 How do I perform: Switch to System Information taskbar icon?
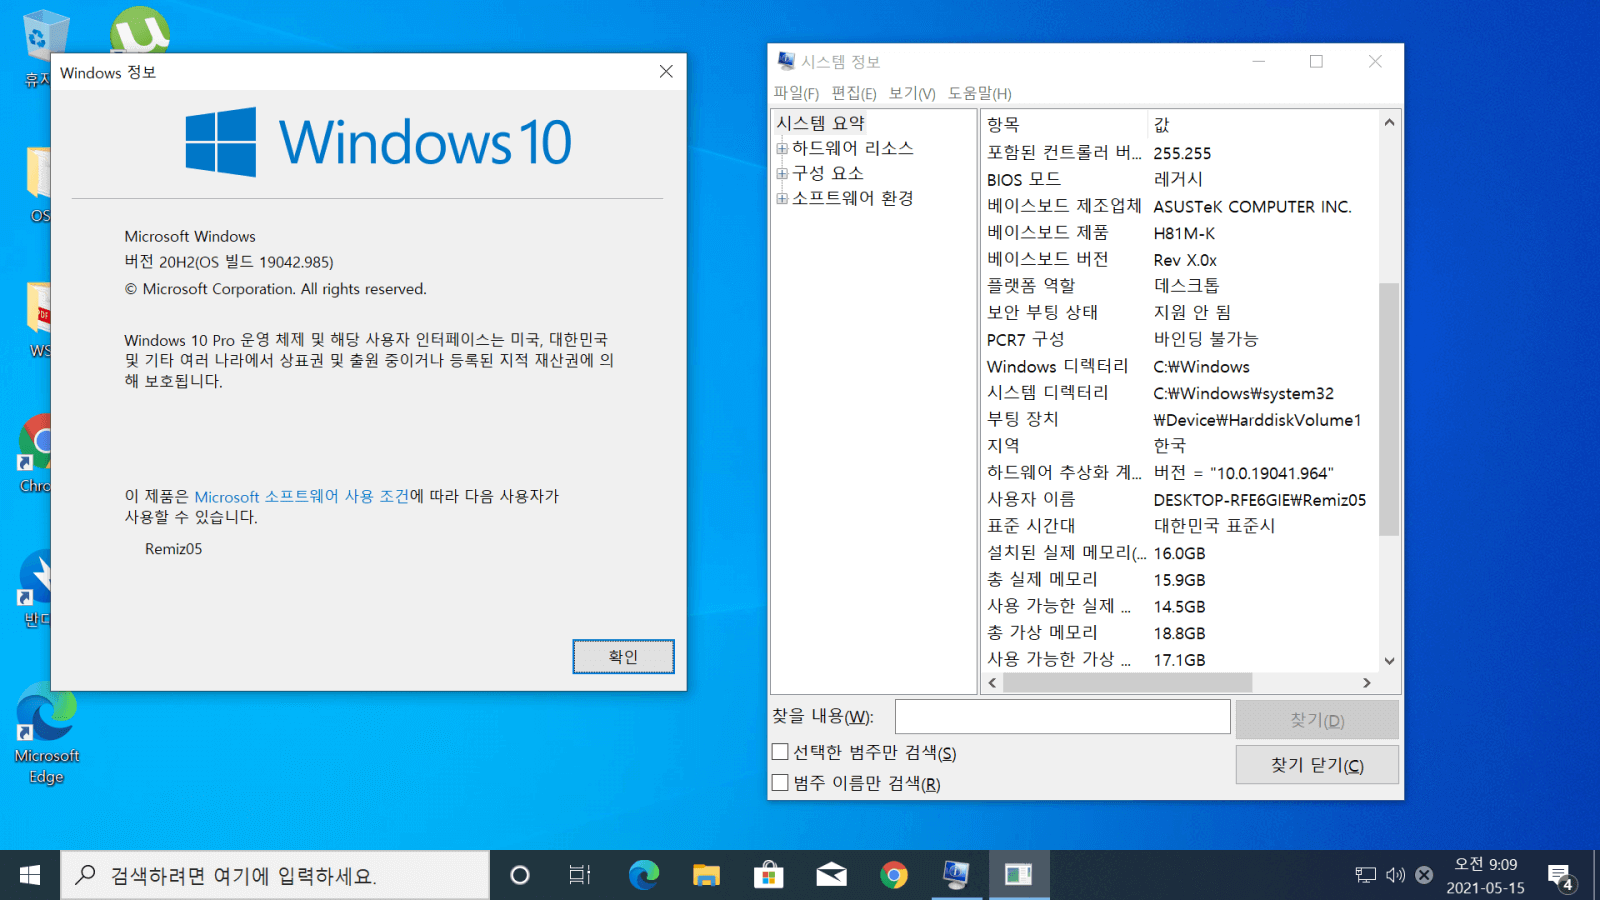[x=956, y=875]
